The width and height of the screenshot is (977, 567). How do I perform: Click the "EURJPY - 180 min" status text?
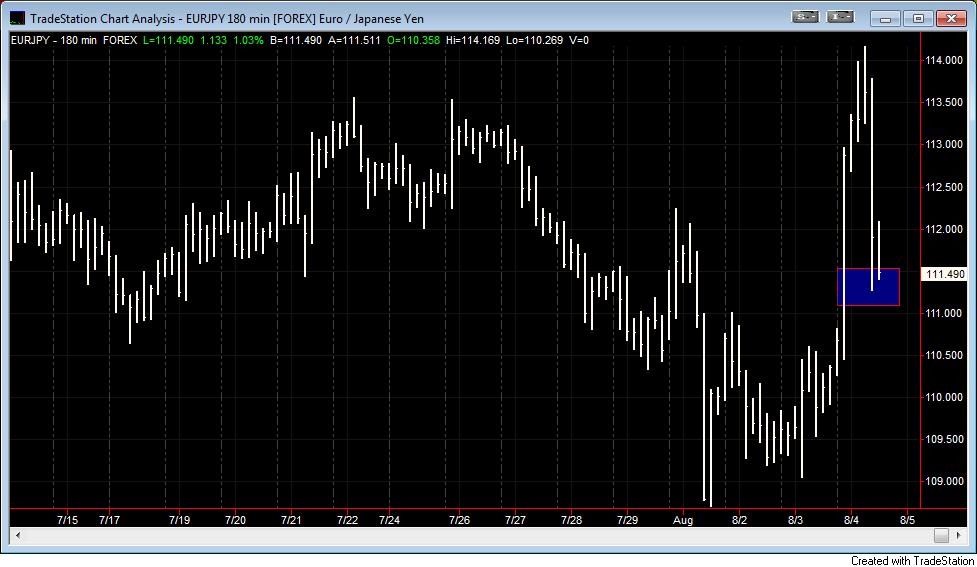pos(54,40)
